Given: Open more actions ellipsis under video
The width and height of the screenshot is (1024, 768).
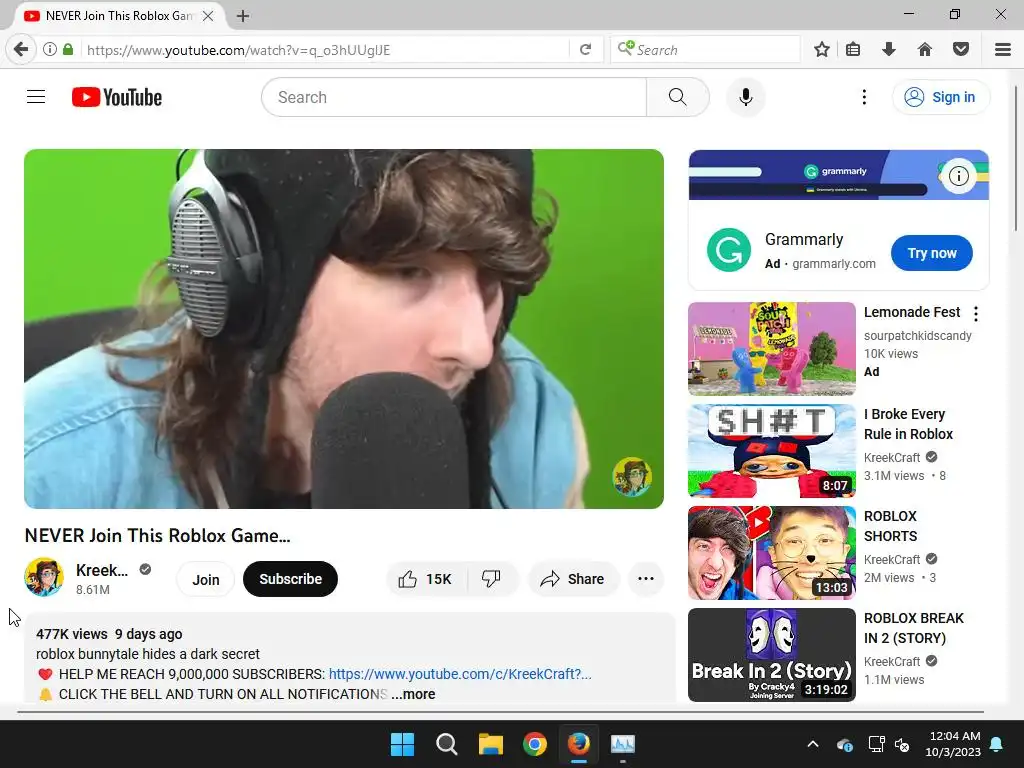Looking at the screenshot, I should tap(646, 579).
